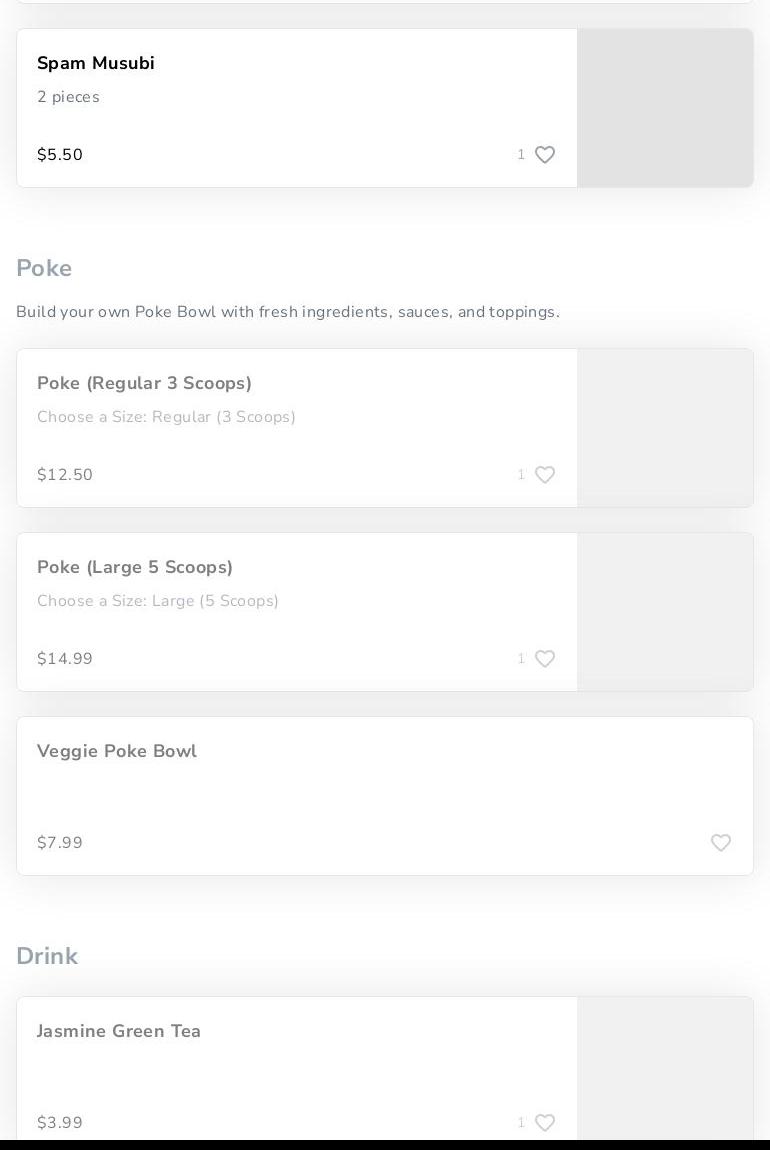View Poke Large 5 Scoops image

click(665, 612)
